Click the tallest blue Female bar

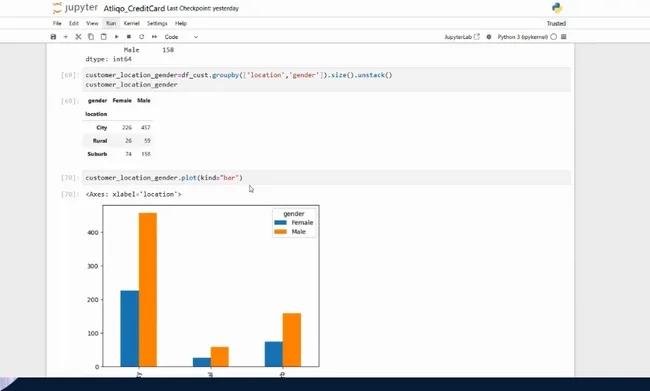click(130, 328)
